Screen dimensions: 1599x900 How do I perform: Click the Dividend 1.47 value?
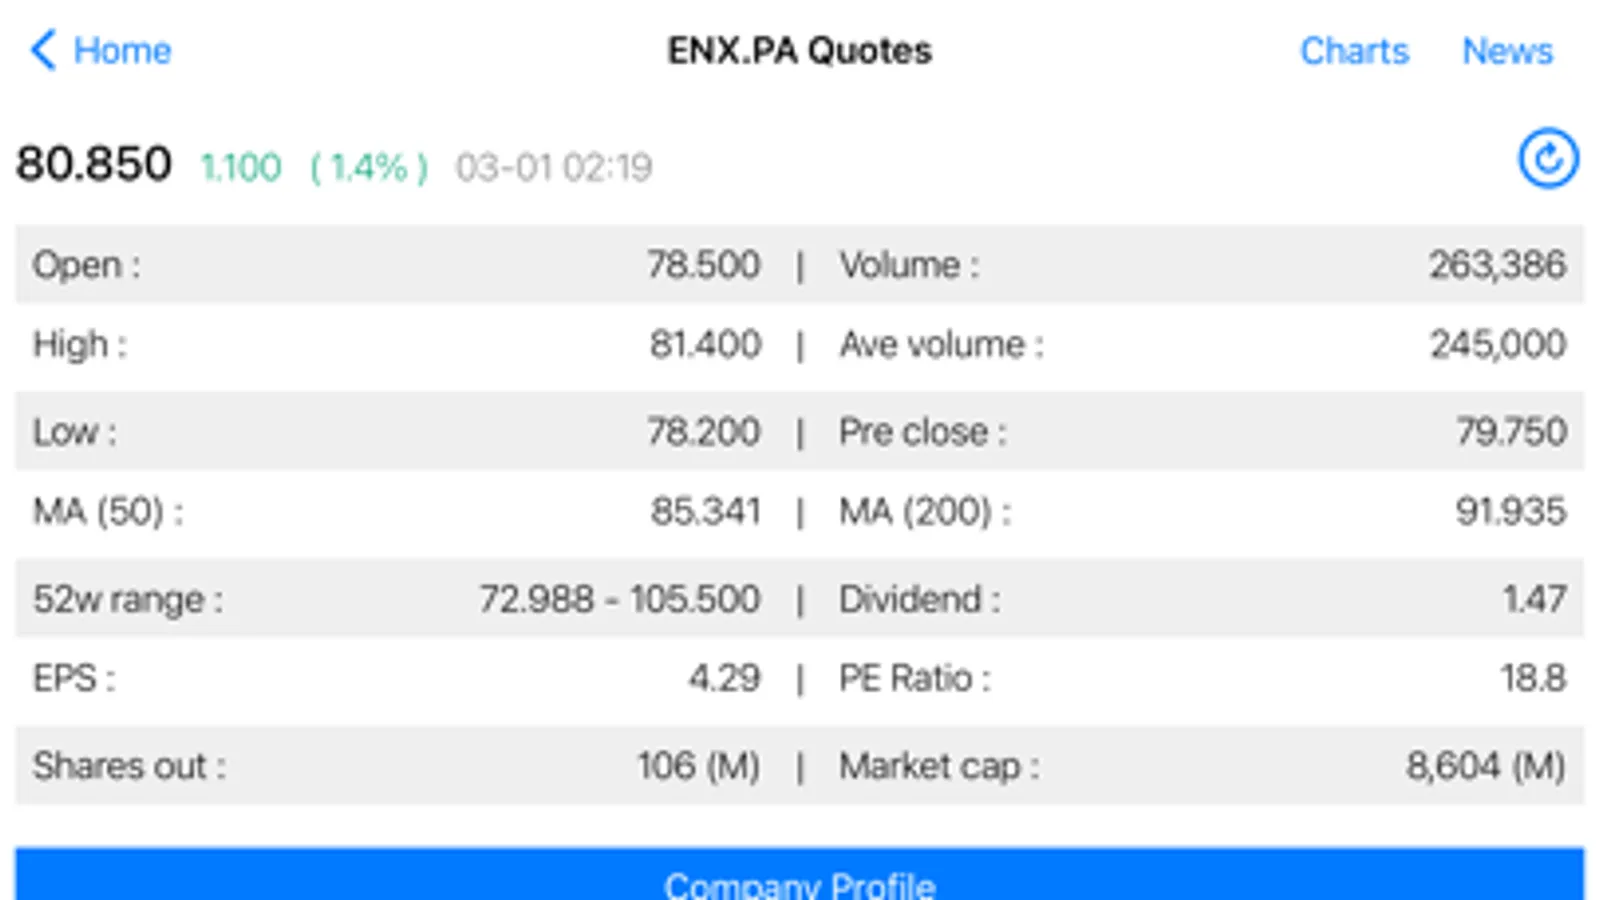(x=1533, y=599)
